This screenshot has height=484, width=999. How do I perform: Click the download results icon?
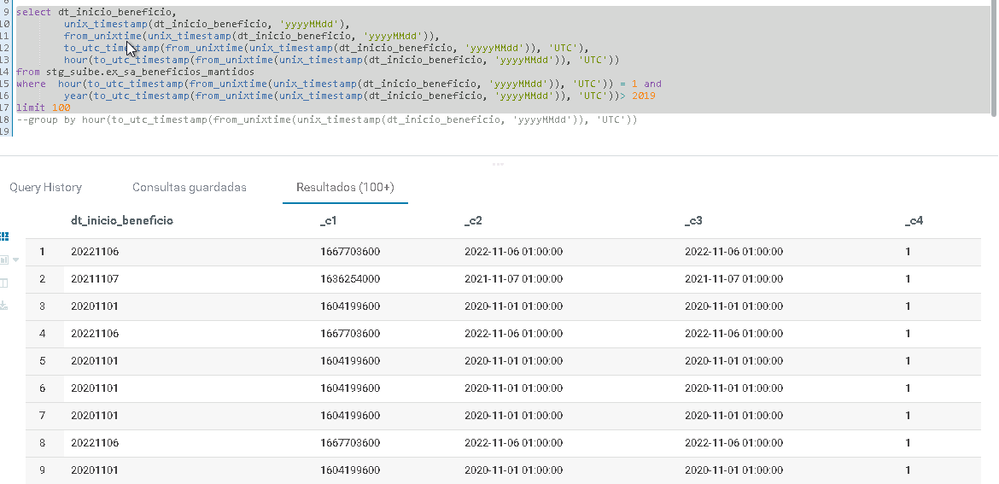[x=4, y=306]
